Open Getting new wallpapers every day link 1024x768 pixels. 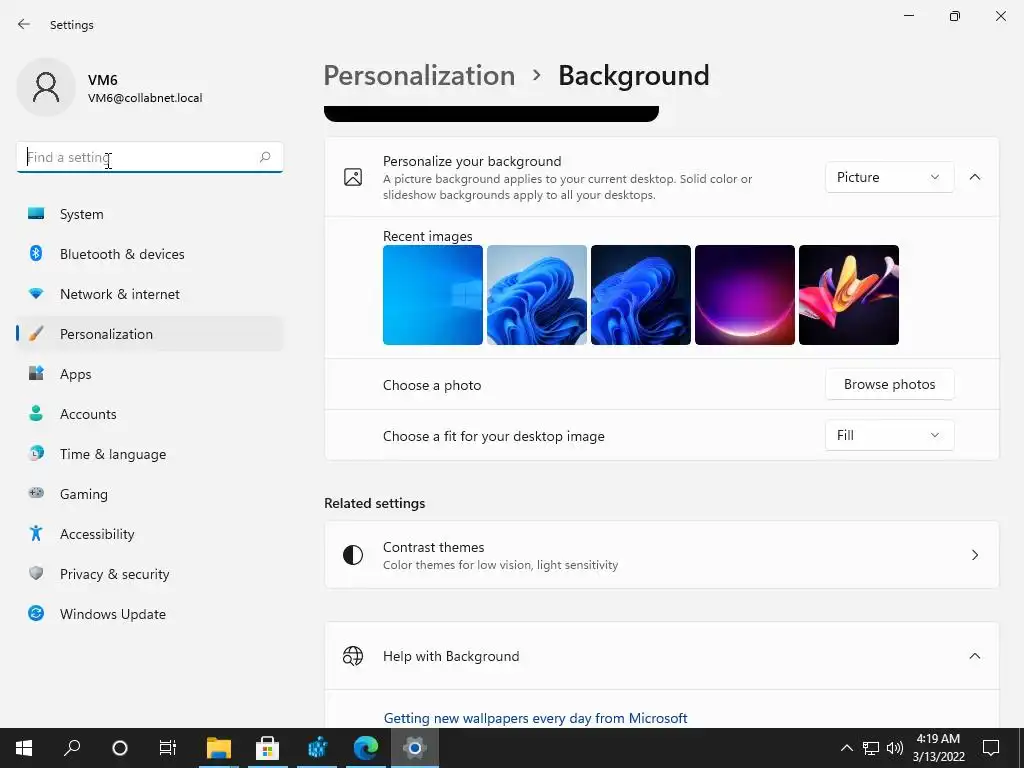[535, 718]
